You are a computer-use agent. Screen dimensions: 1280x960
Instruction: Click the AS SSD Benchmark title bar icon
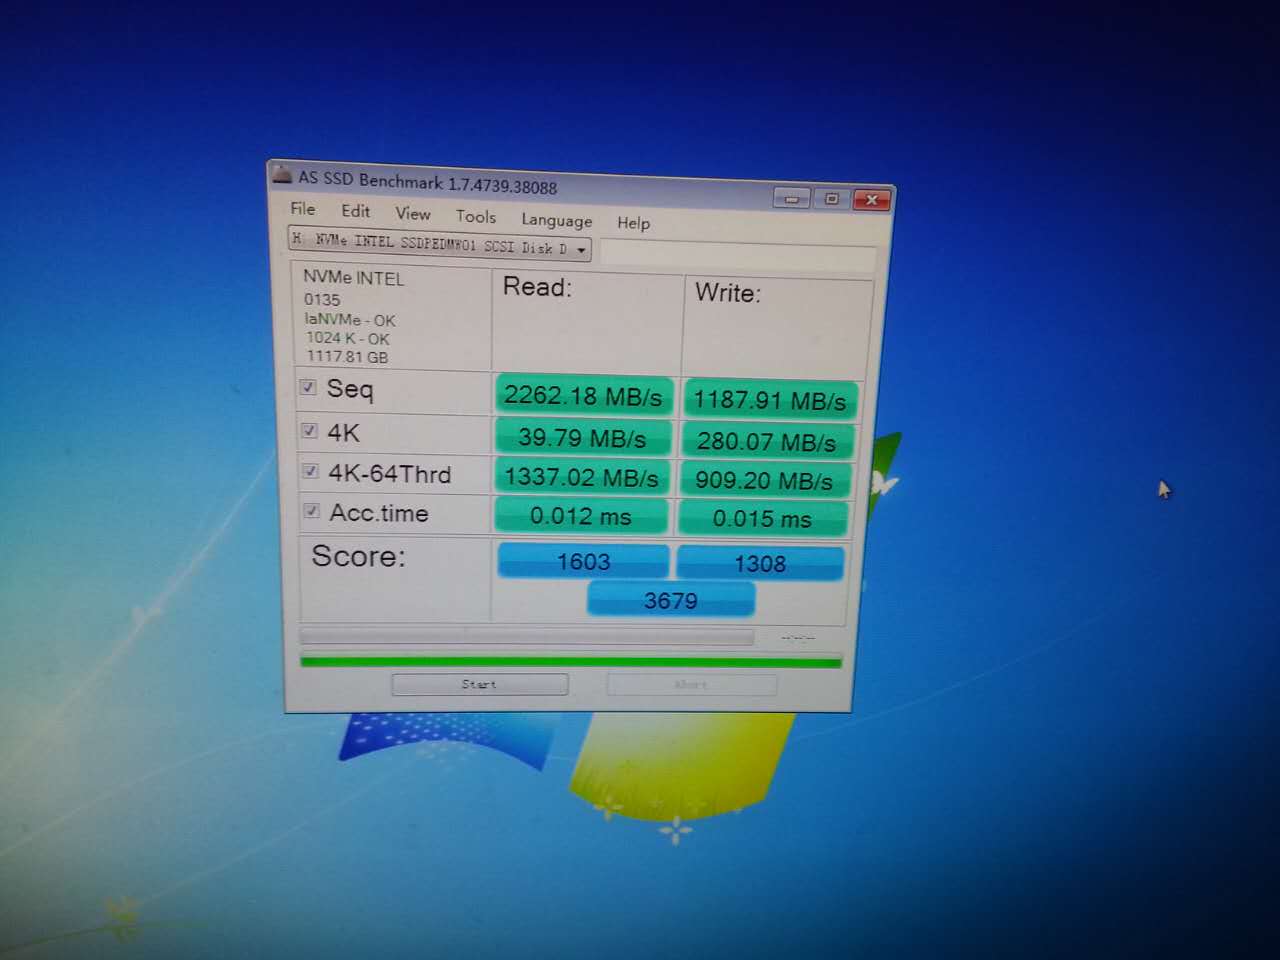click(282, 175)
